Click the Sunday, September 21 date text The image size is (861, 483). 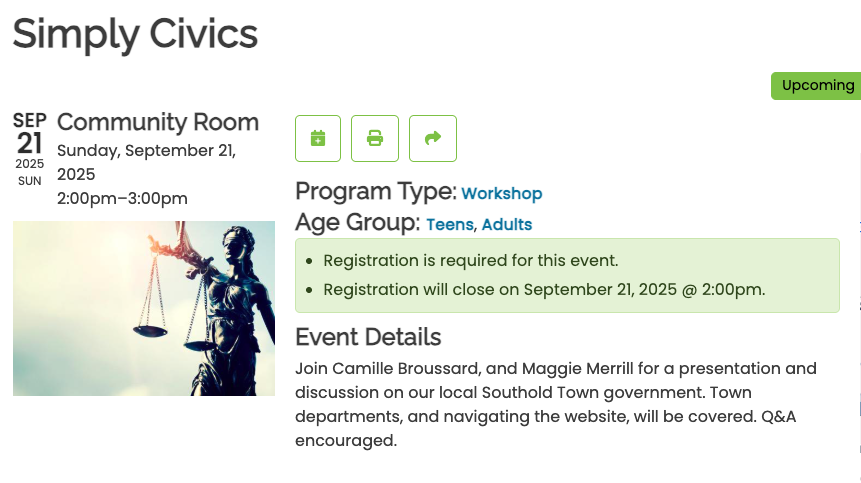(x=147, y=162)
